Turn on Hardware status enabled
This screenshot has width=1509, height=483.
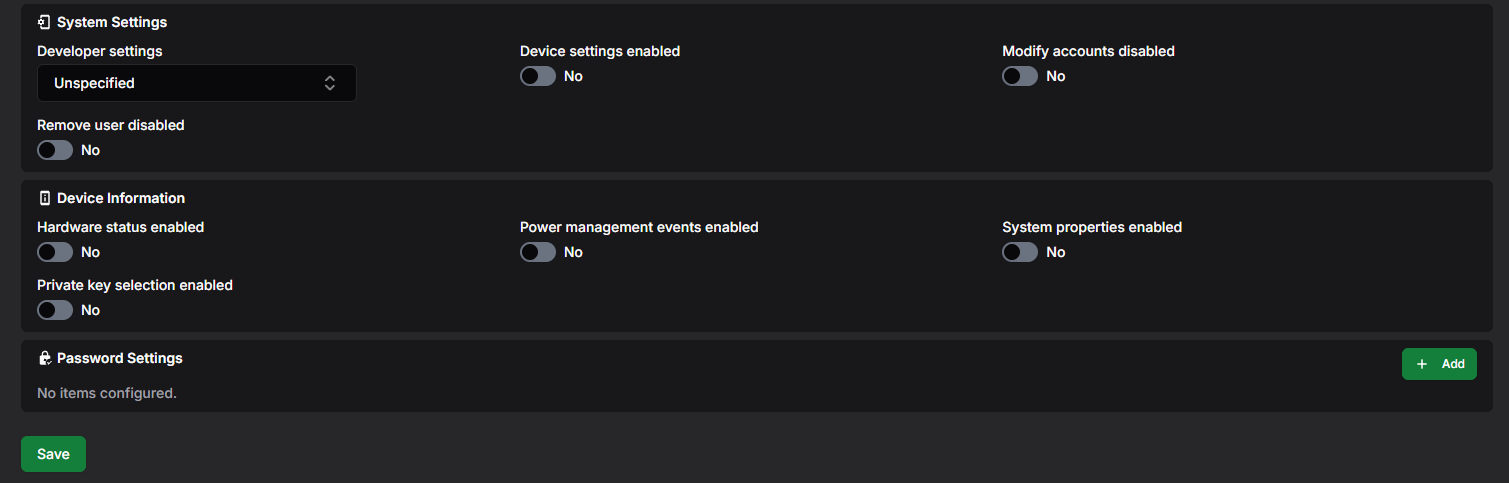[55, 252]
